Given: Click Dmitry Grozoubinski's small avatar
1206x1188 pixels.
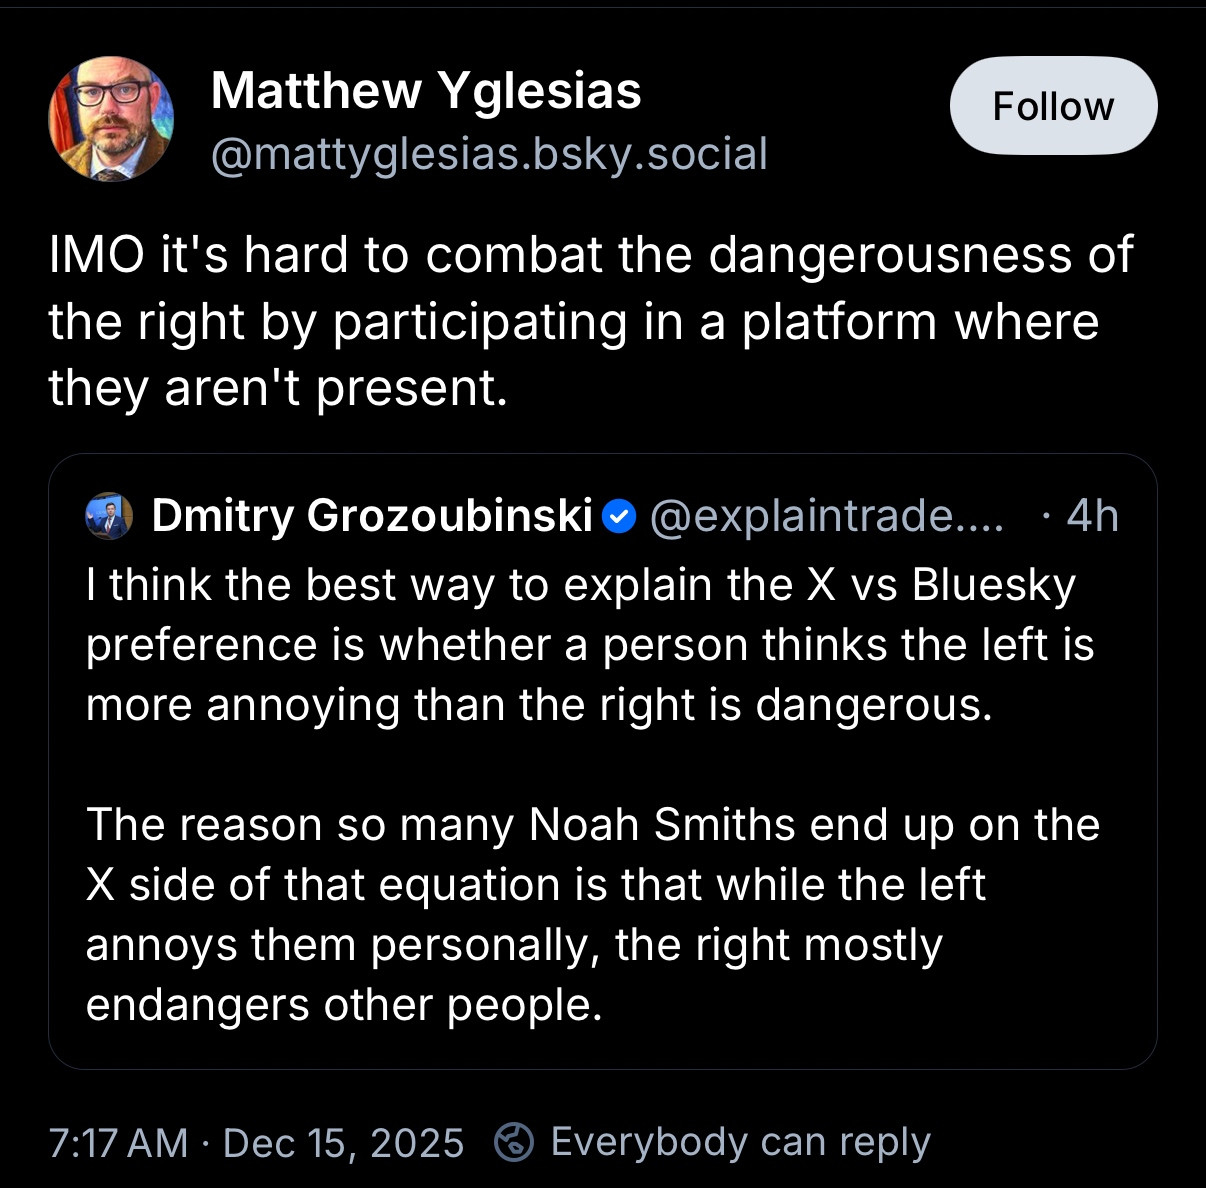Looking at the screenshot, I should pos(109,516).
